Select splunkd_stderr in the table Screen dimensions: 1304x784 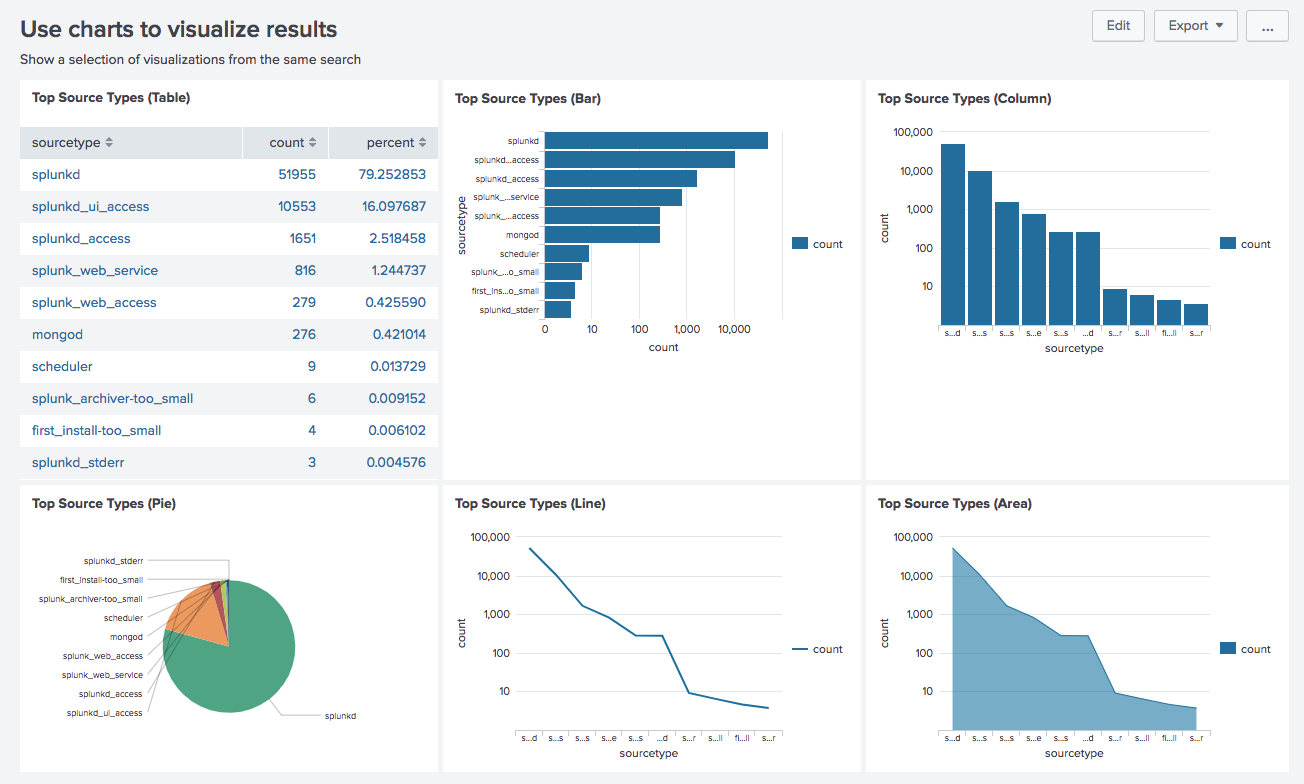(78, 463)
